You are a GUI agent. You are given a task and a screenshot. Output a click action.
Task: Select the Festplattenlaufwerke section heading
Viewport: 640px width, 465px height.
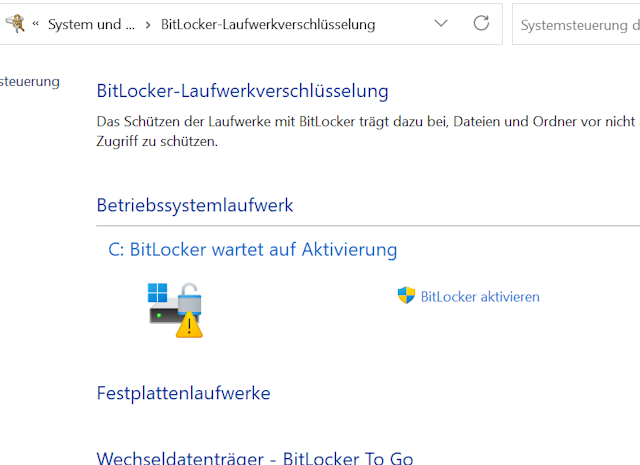tap(183, 393)
